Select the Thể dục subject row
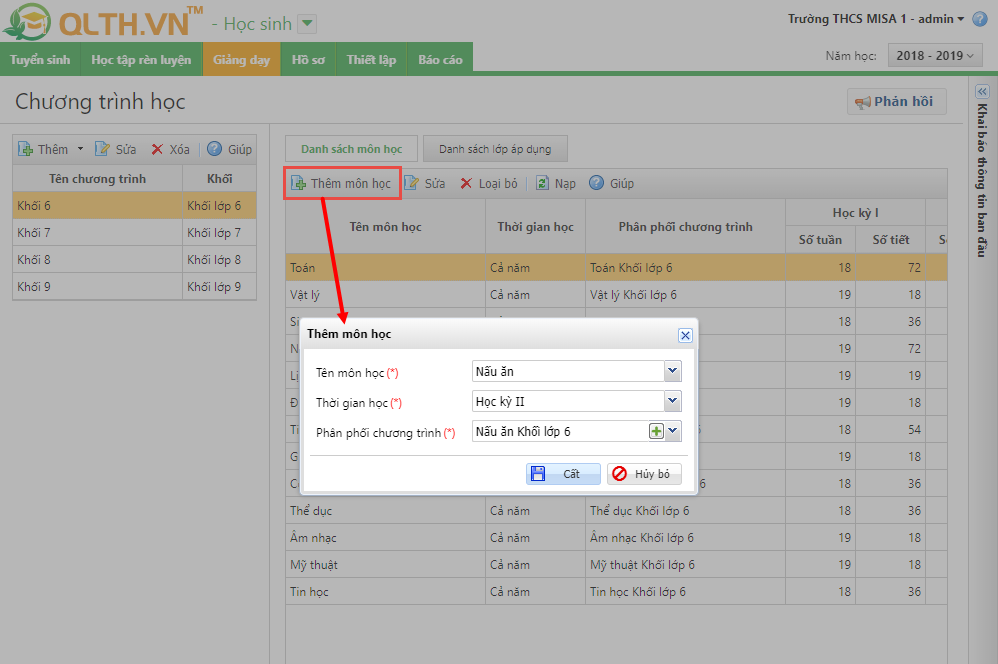 click(616, 511)
